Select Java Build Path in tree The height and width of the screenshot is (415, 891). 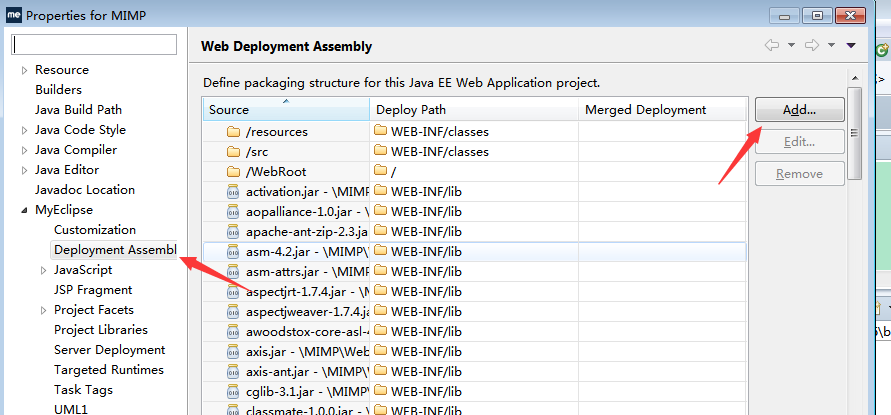pyautogui.click(x=78, y=110)
